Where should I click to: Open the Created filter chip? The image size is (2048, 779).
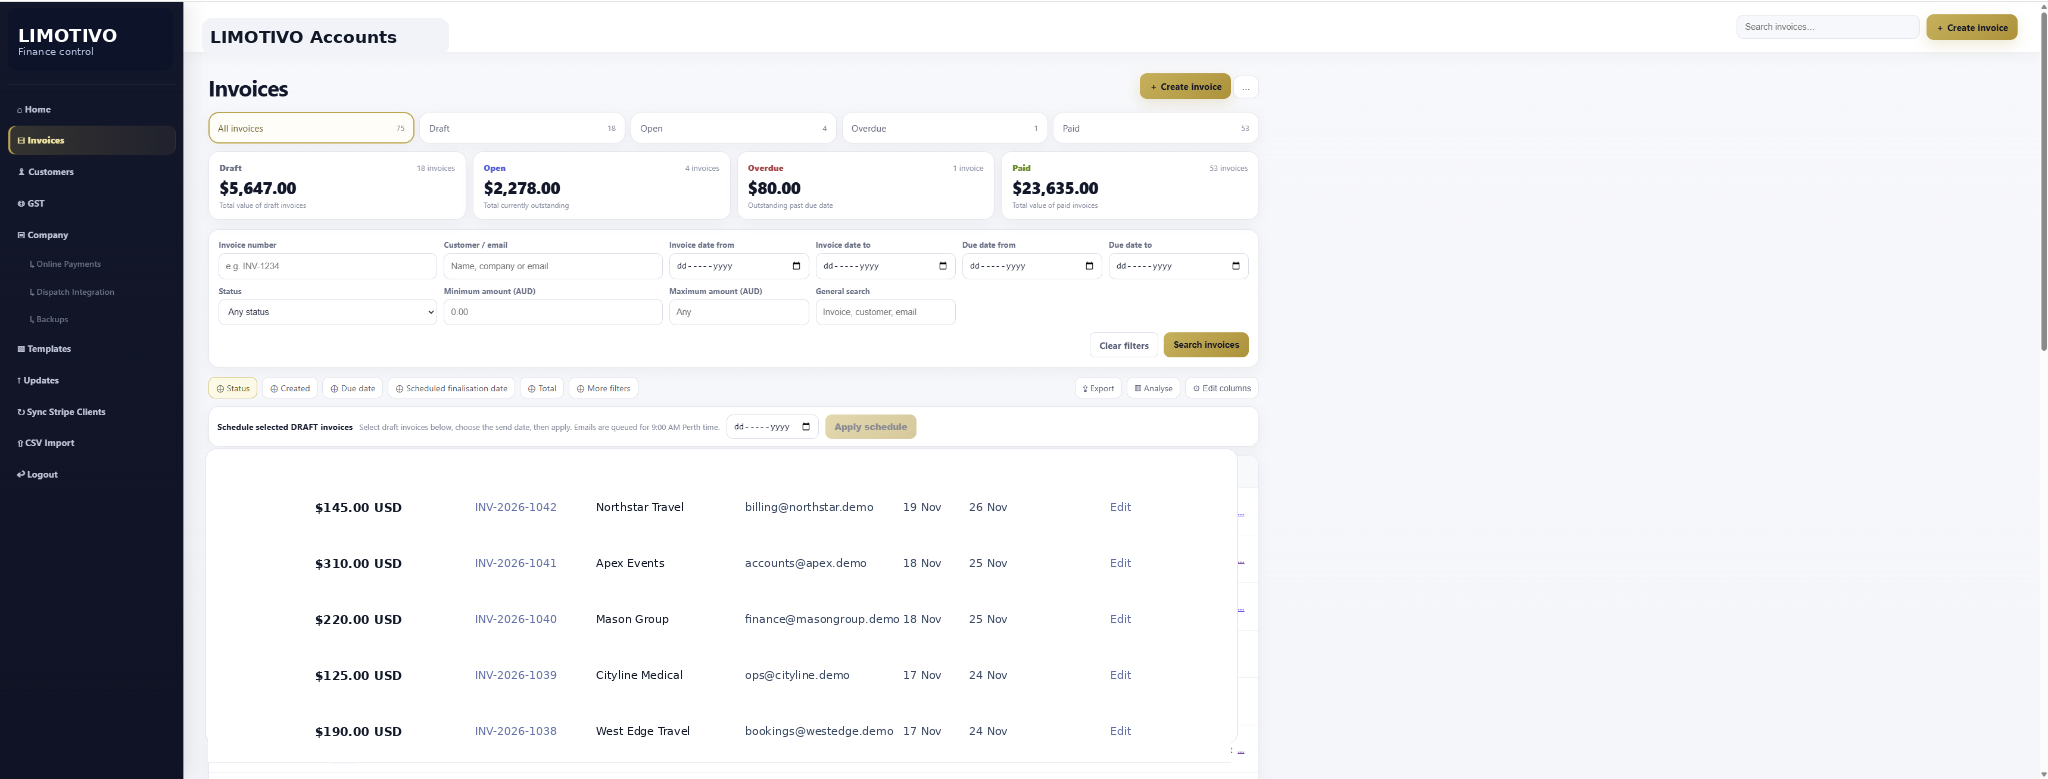click(290, 388)
